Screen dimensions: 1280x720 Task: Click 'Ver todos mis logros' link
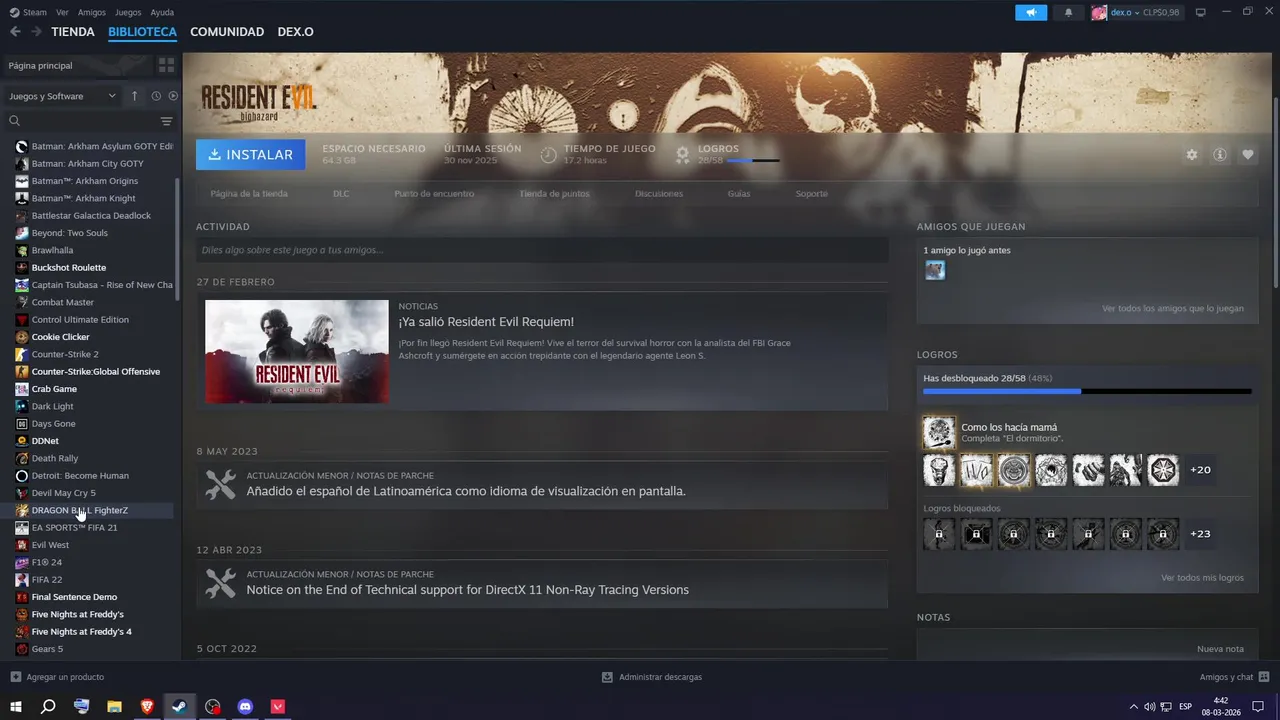(x=1202, y=578)
